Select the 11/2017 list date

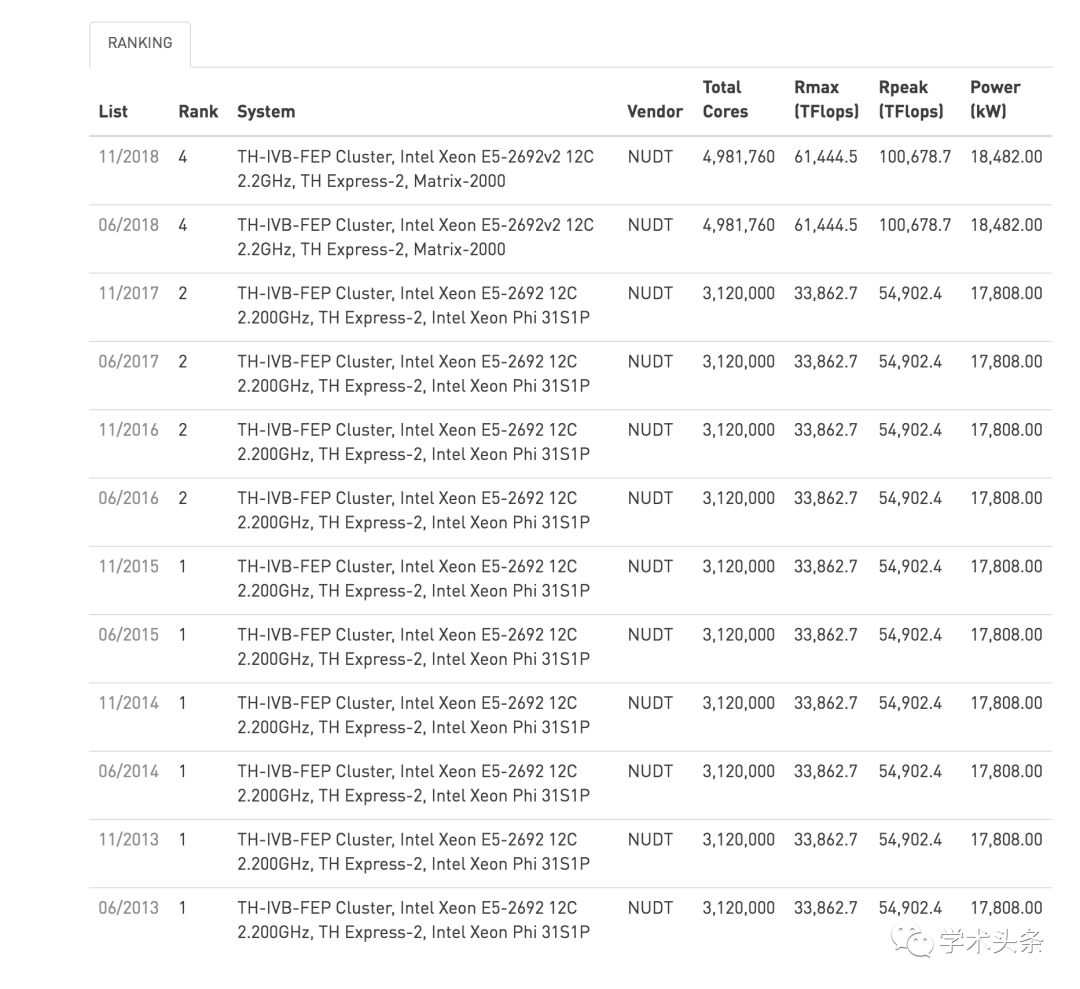(129, 293)
